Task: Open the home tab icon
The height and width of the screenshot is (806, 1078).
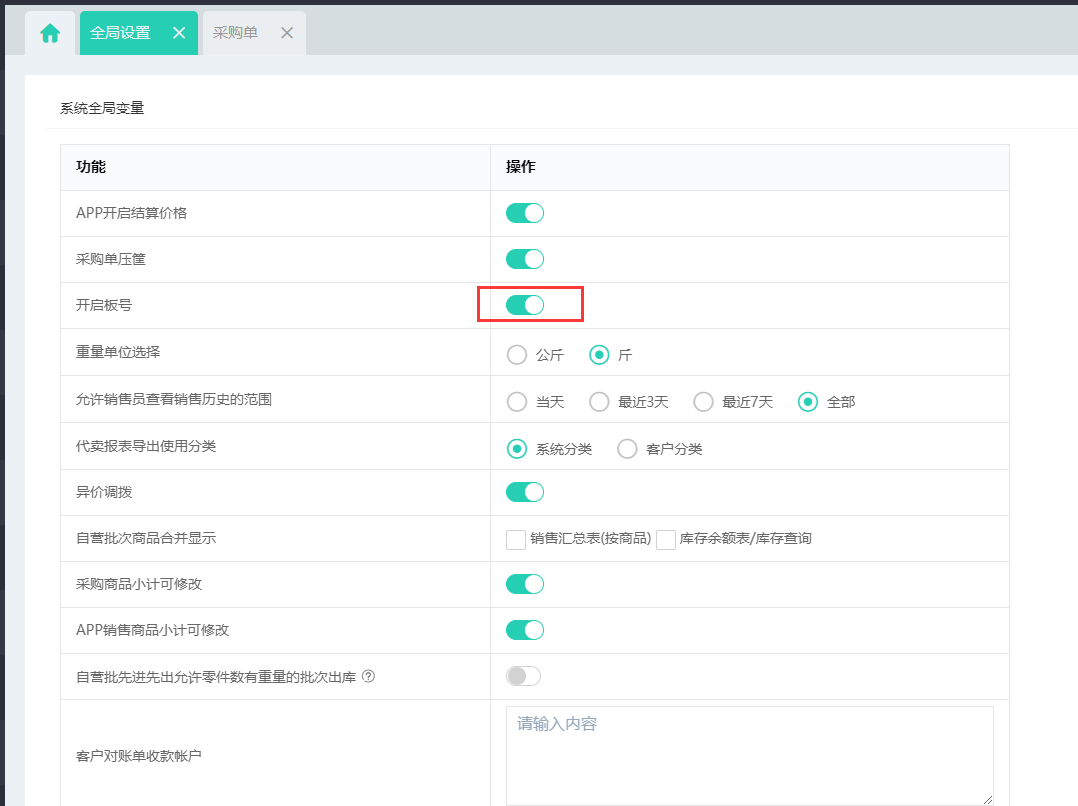Action: point(50,33)
